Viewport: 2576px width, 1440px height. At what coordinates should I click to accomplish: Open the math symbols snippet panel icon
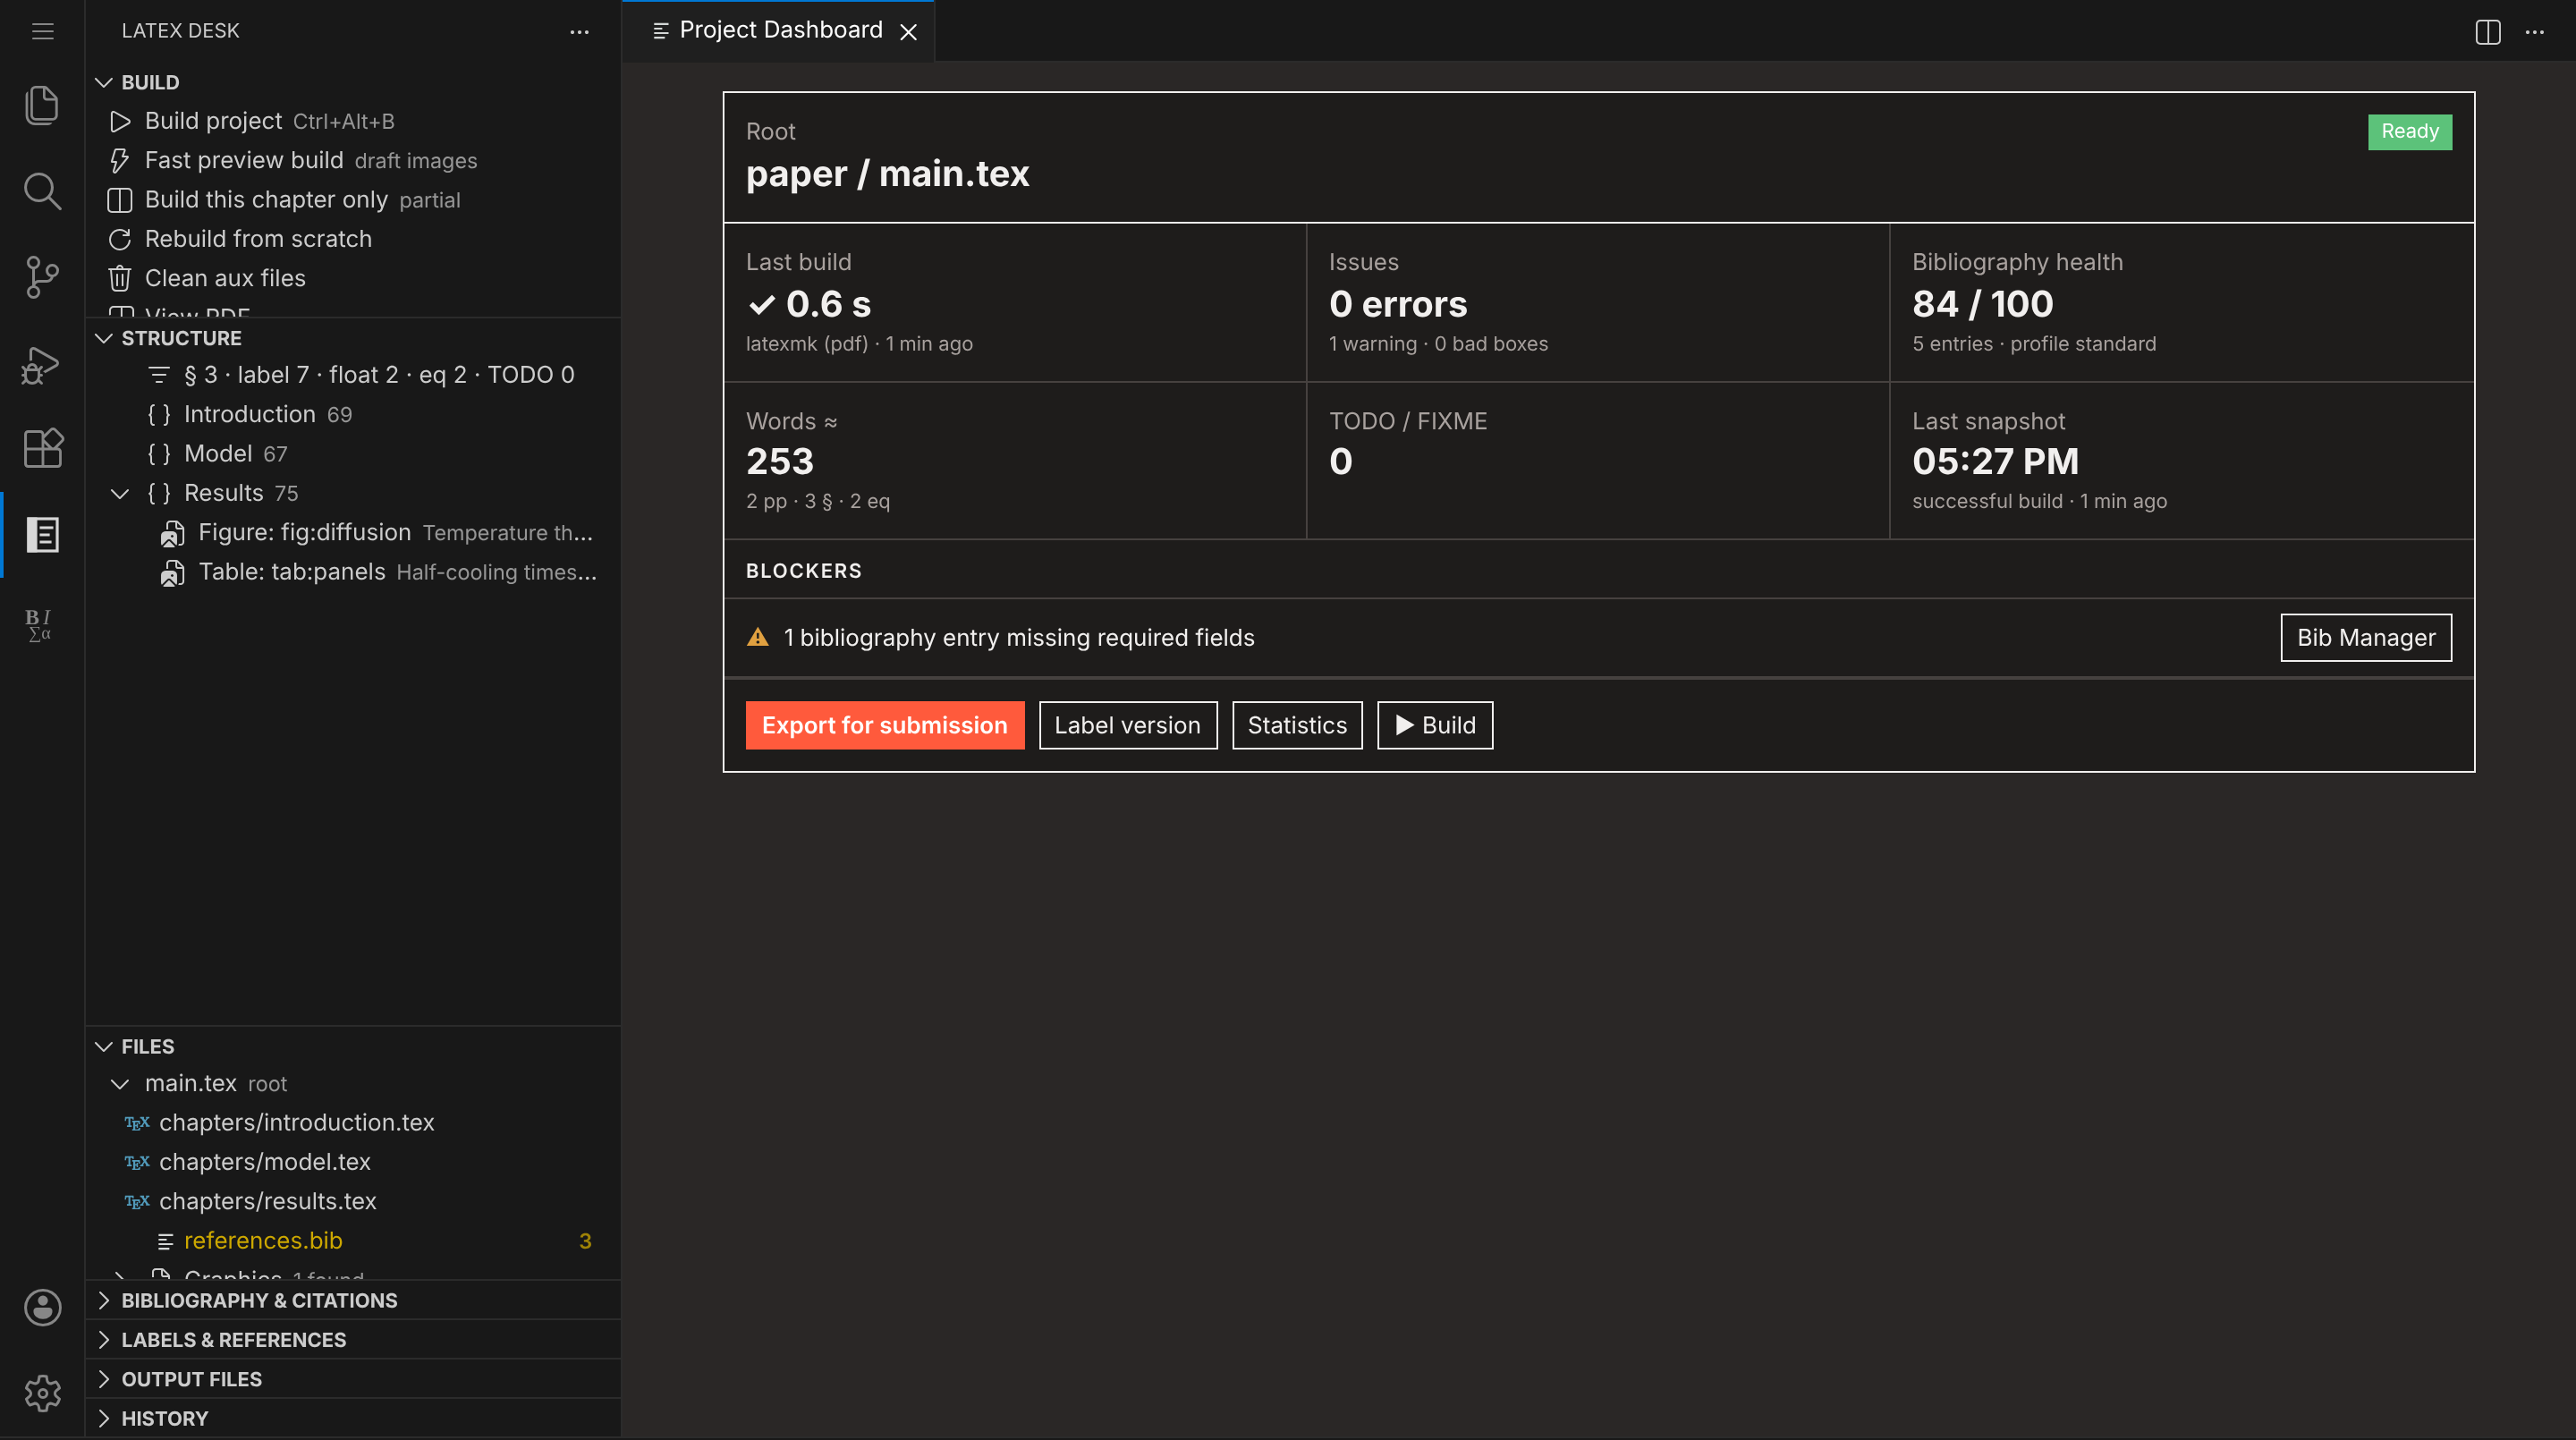coord(40,625)
